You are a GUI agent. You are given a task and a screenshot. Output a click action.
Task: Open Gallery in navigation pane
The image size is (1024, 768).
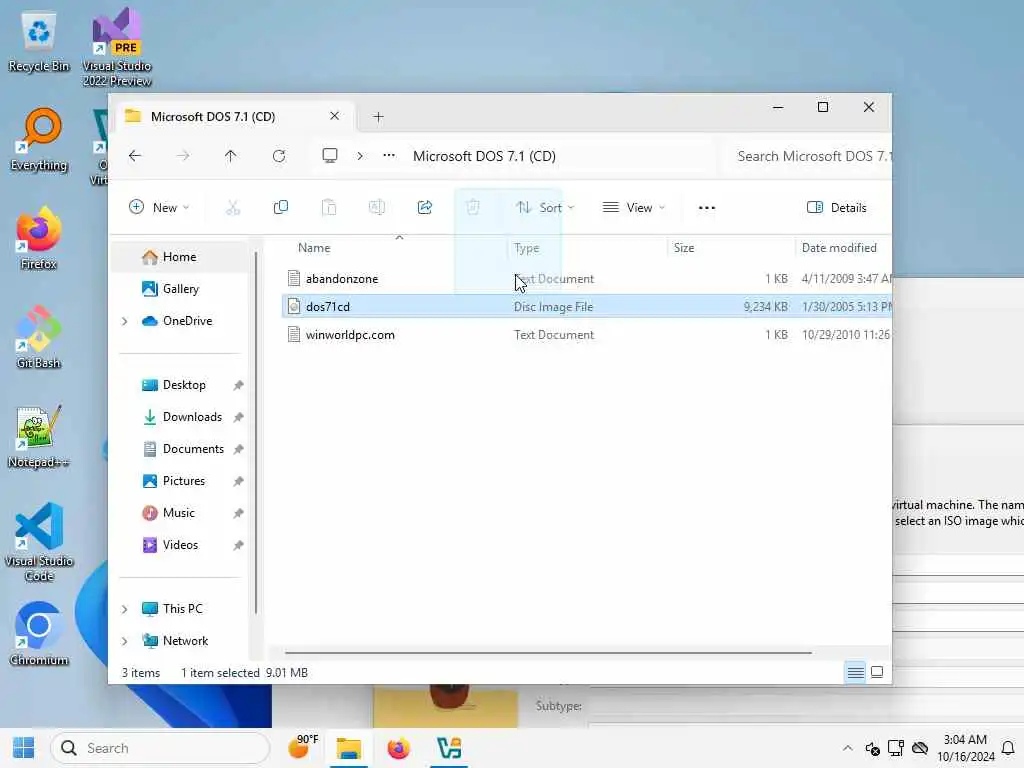pyautogui.click(x=180, y=289)
